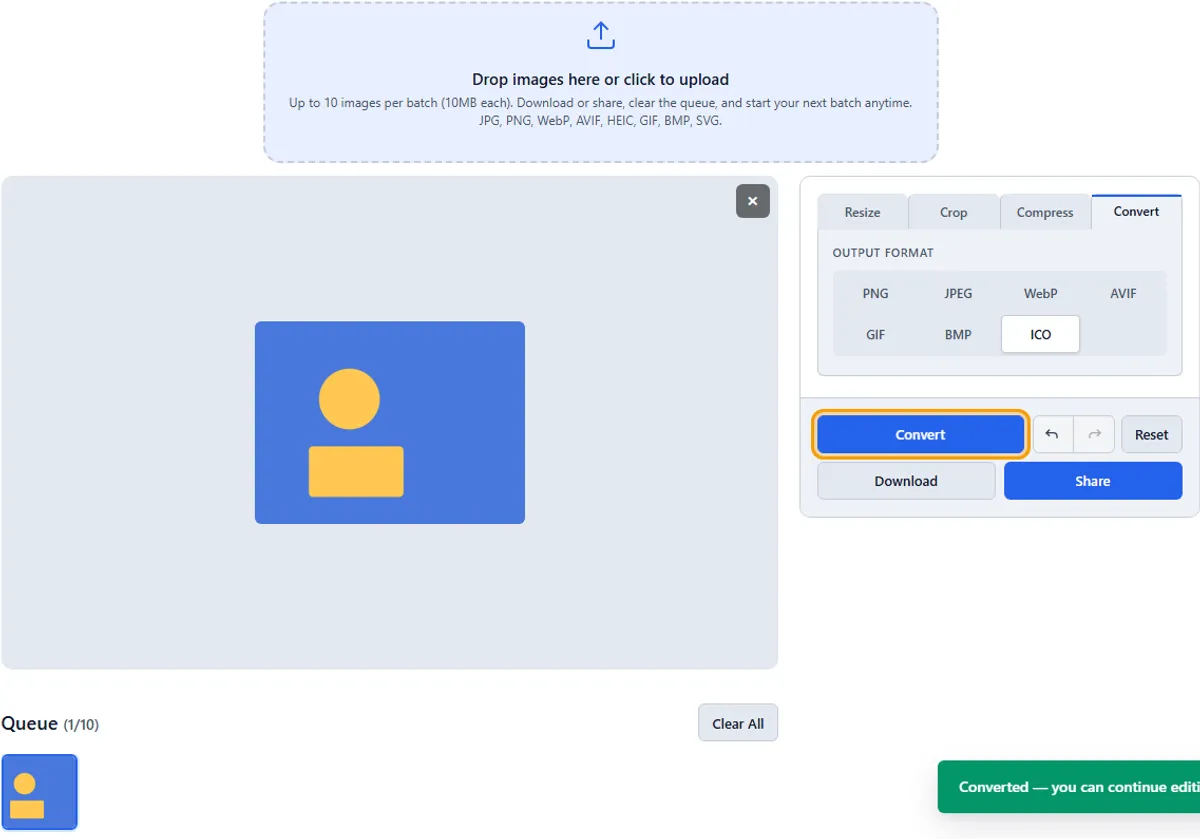
Task: Click the redo arrow icon
Action: [x=1094, y=435]
